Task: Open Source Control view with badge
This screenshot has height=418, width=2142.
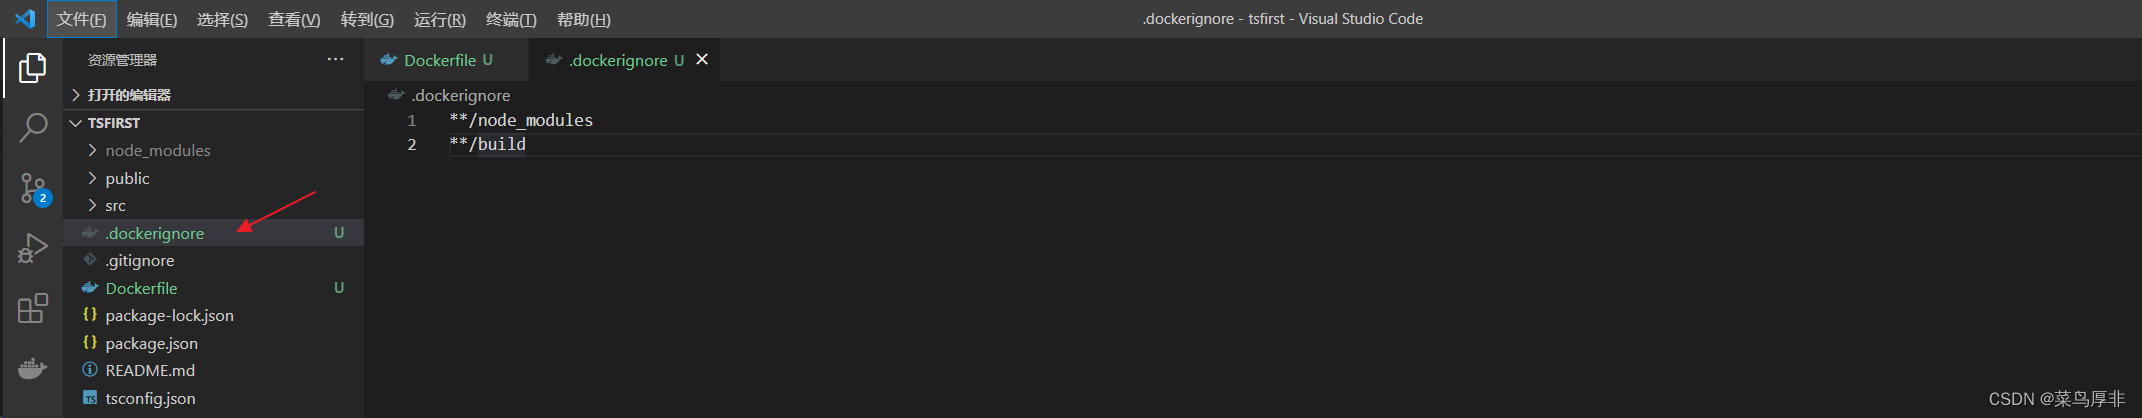Action: click(32, 187)
